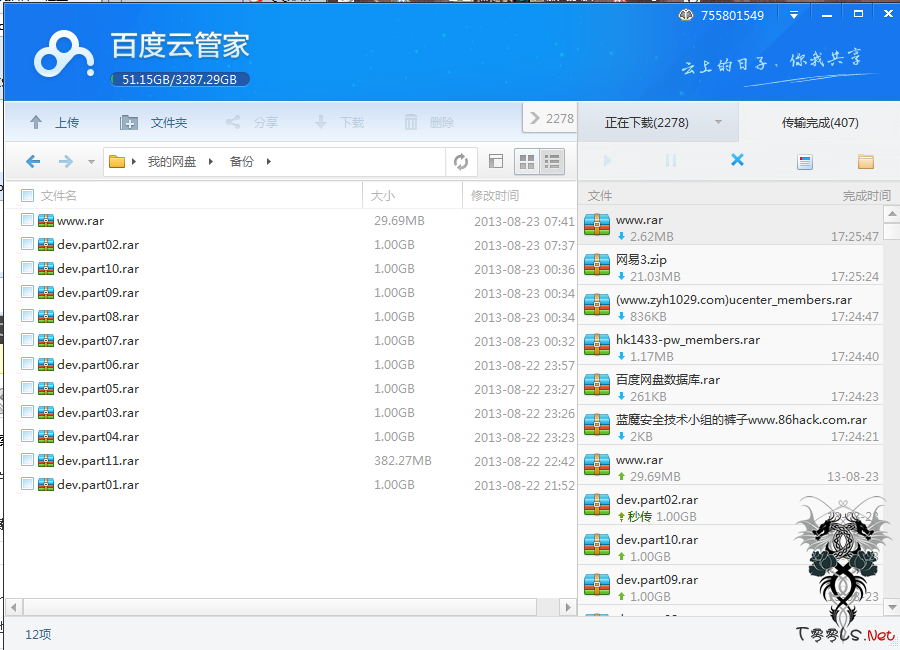Go back with the left arrow
Screen dimensions: 900x650
point(33,161)
